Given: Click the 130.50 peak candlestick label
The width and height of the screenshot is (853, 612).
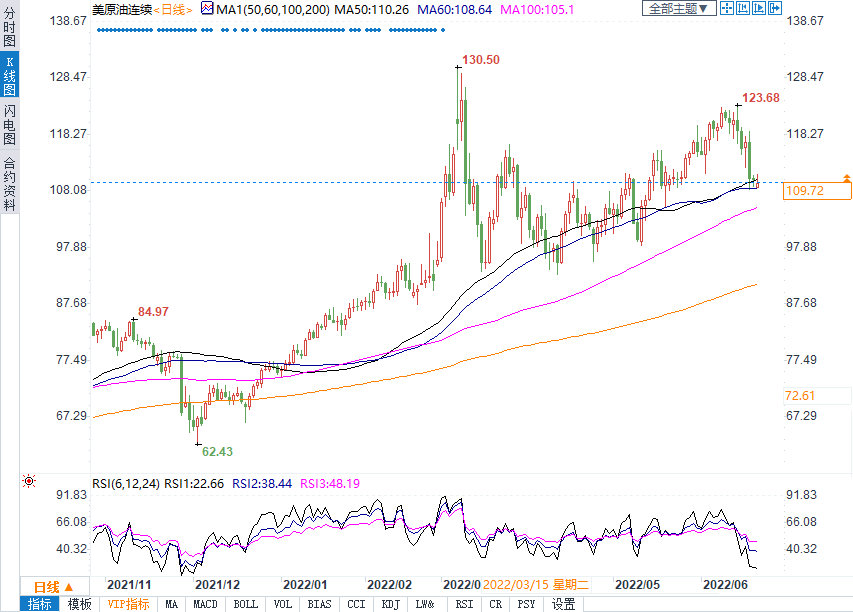Looking at the screenshot, I should [481, 60].
